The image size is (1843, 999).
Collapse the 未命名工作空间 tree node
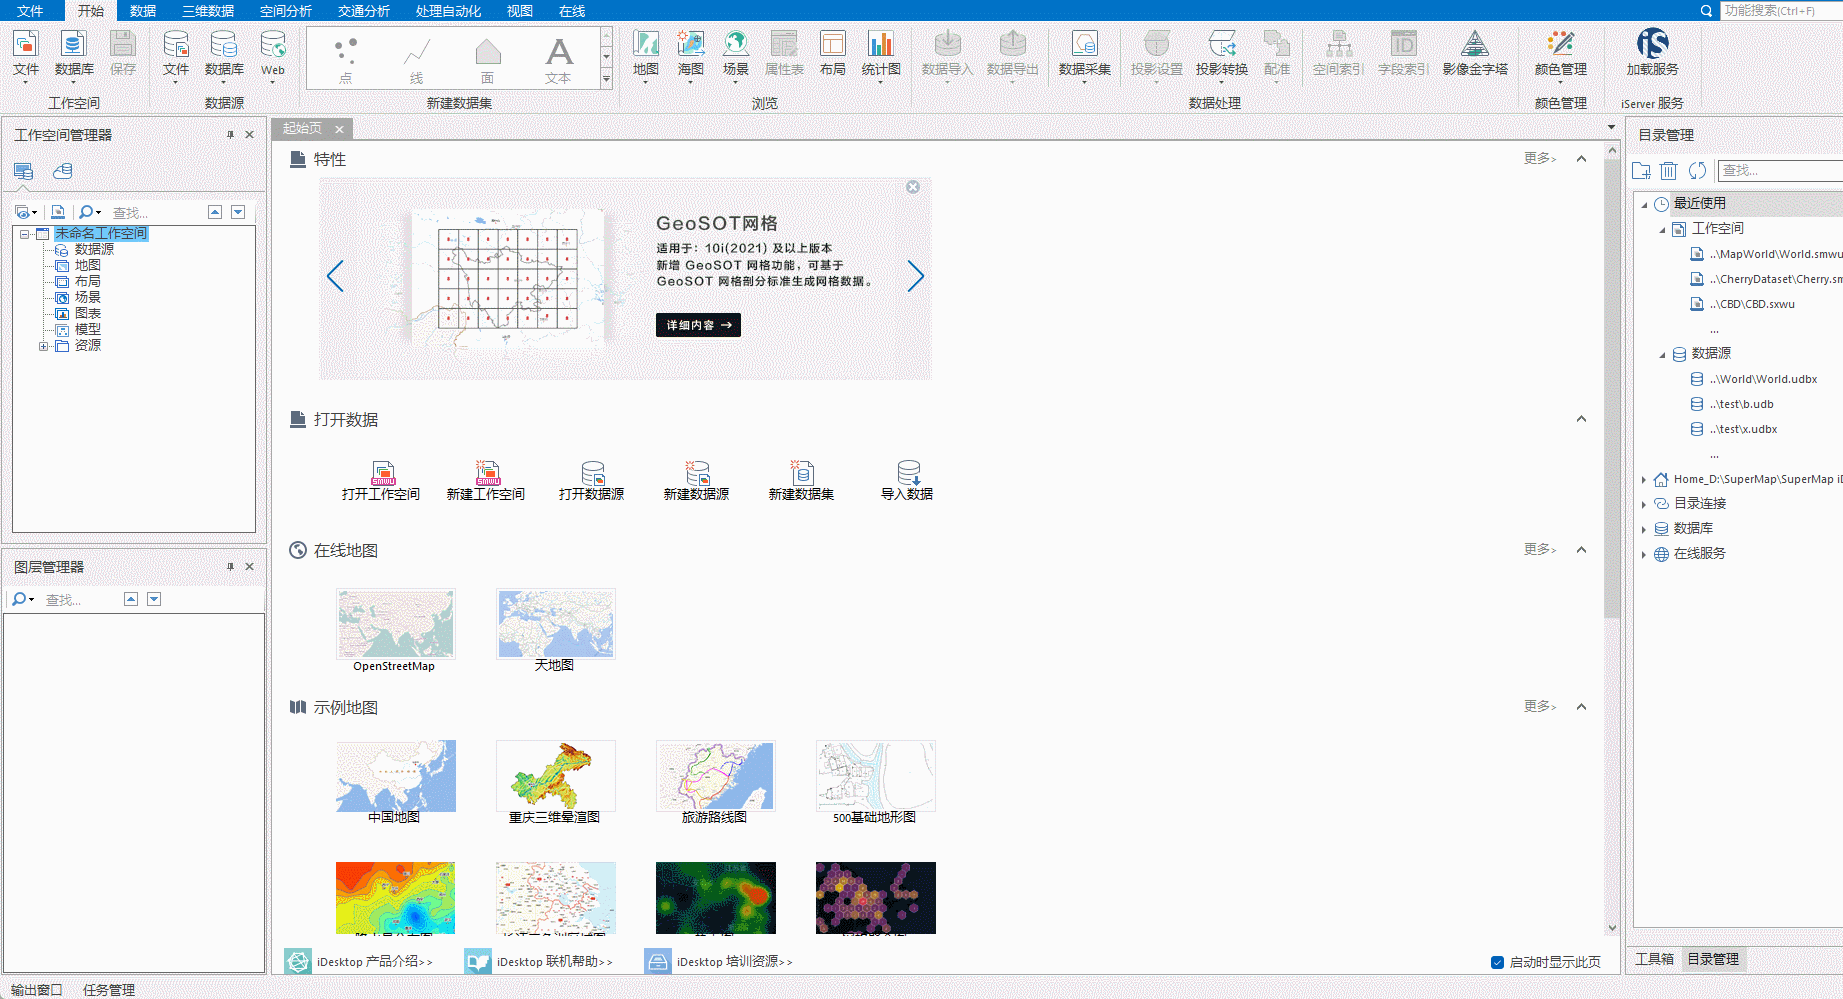(24, 234)
